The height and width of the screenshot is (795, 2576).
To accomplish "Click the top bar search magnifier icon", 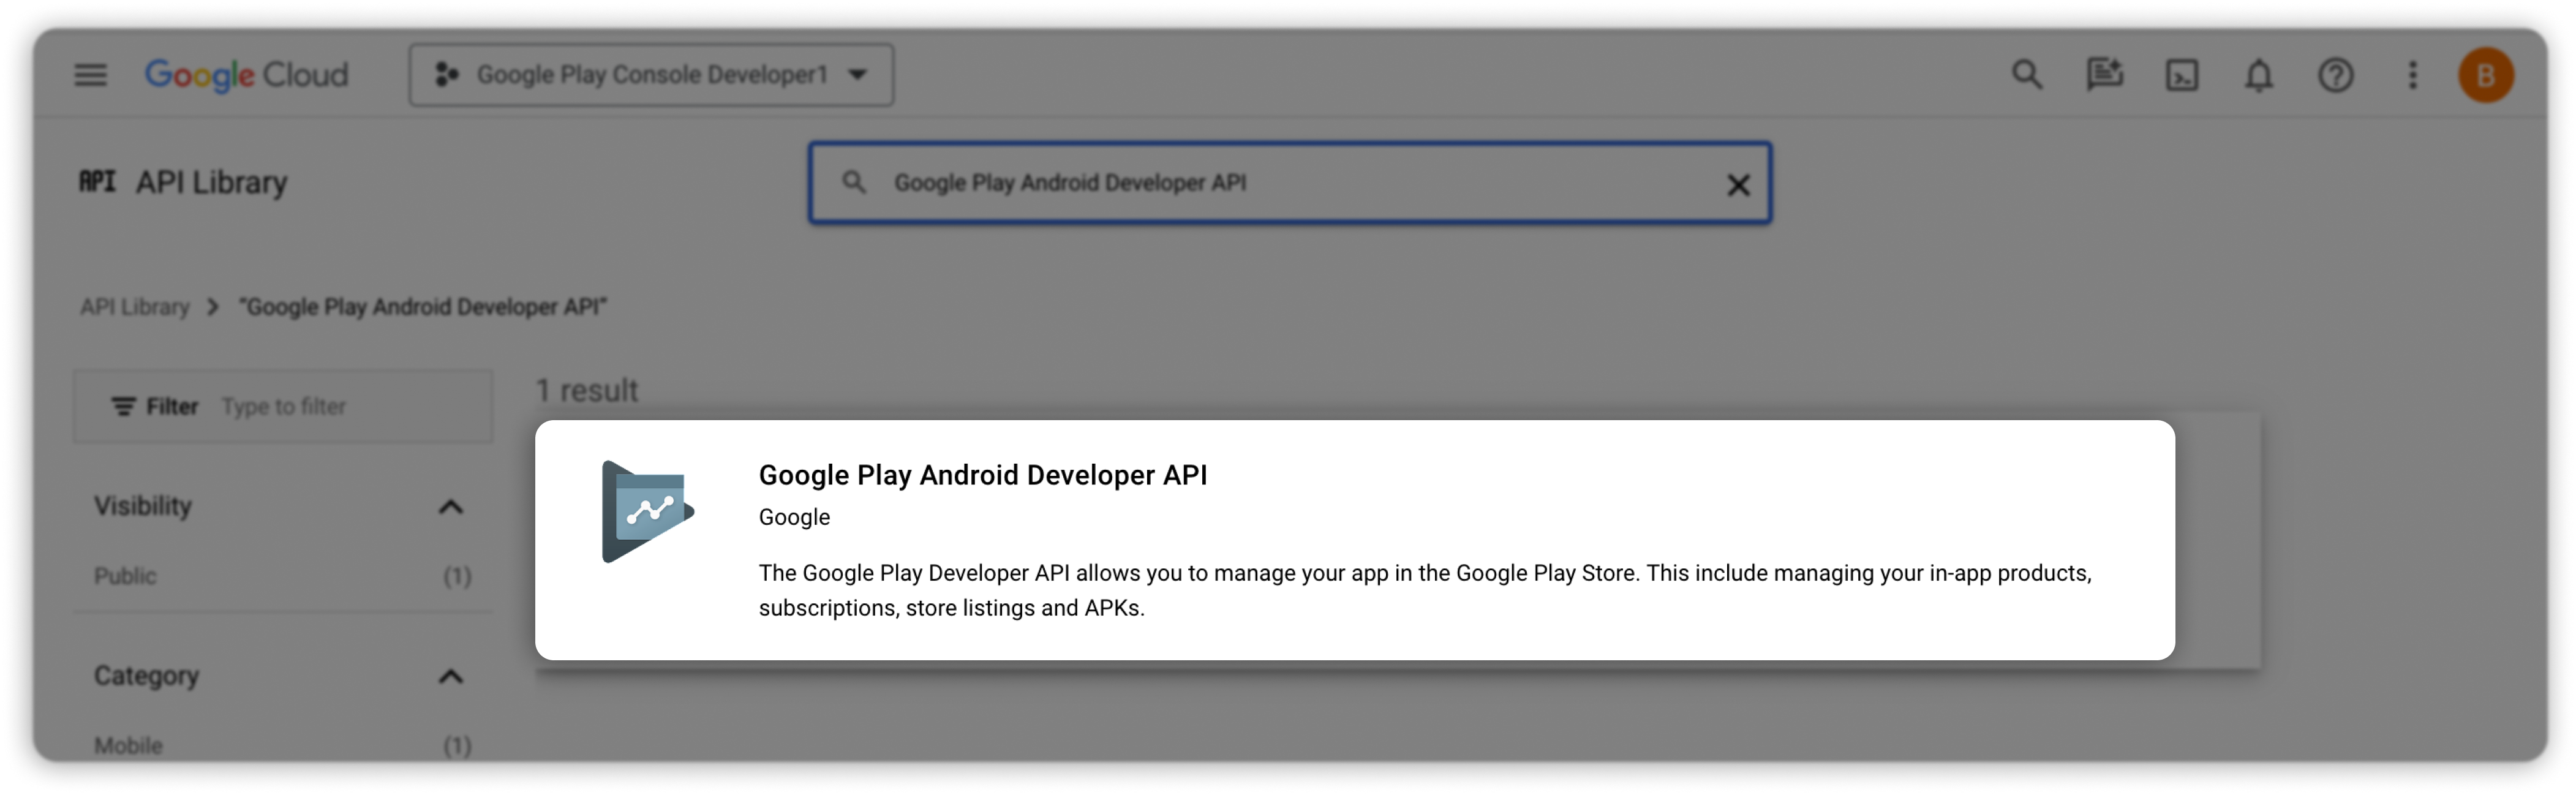I will [2026, 75].
